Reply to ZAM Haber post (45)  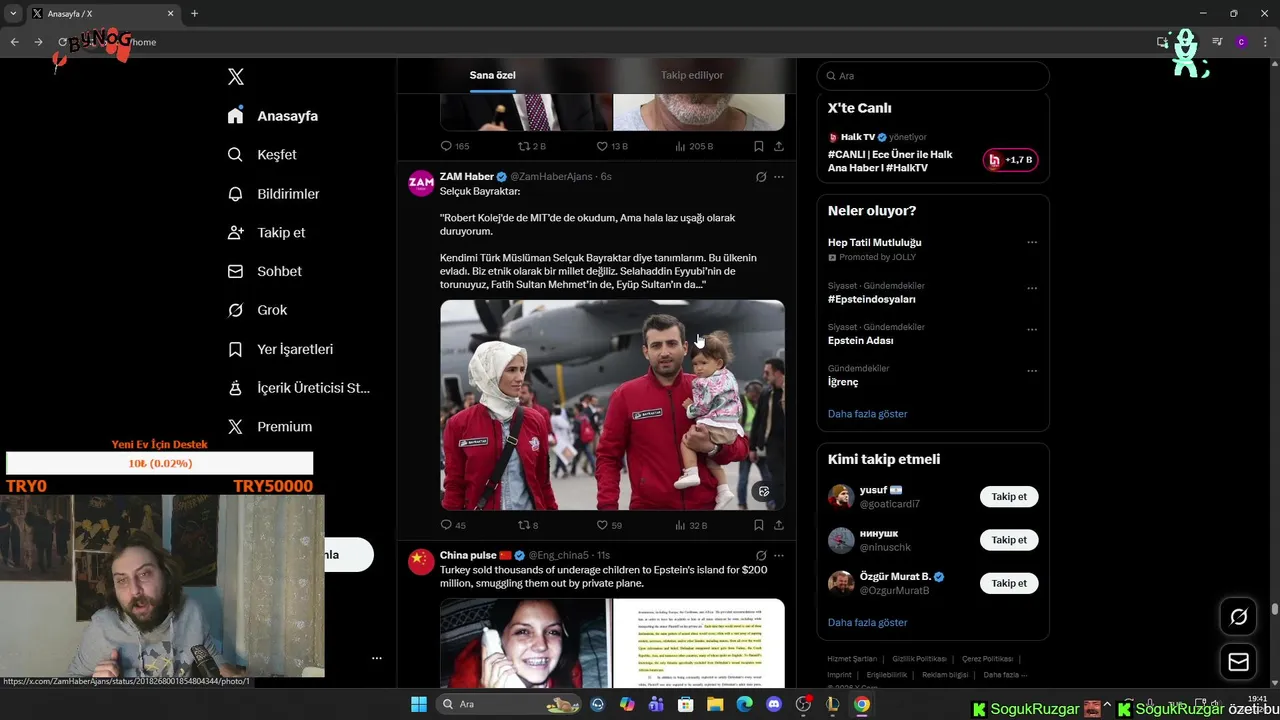click(x=453, y=525)
